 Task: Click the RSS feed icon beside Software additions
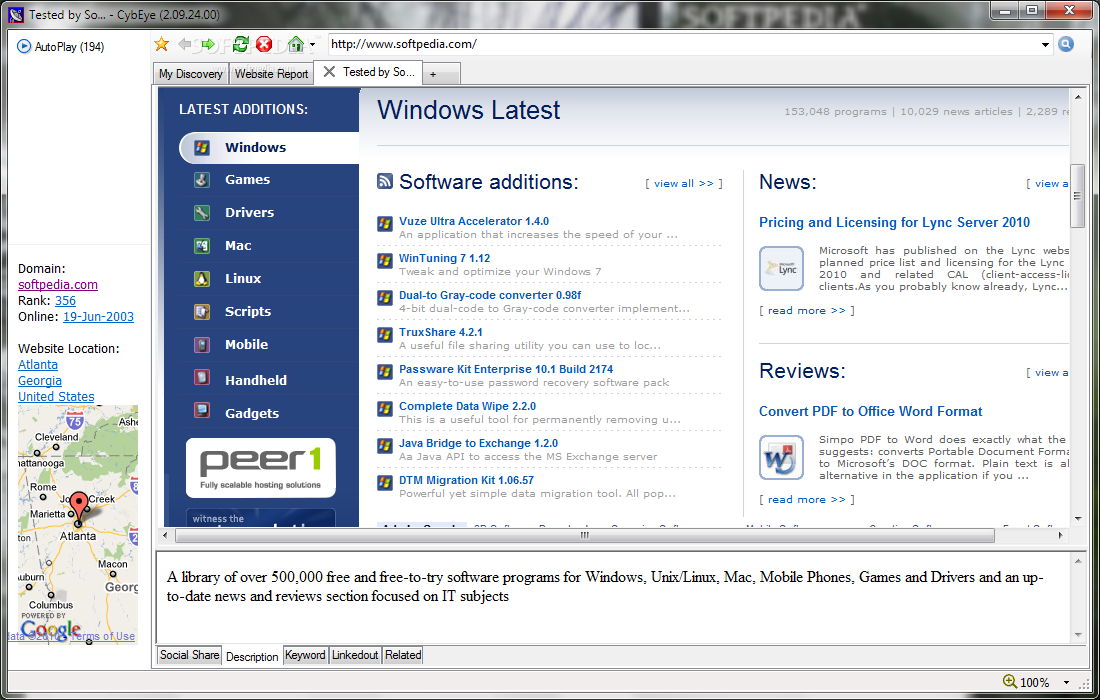[x=385, y=182]
